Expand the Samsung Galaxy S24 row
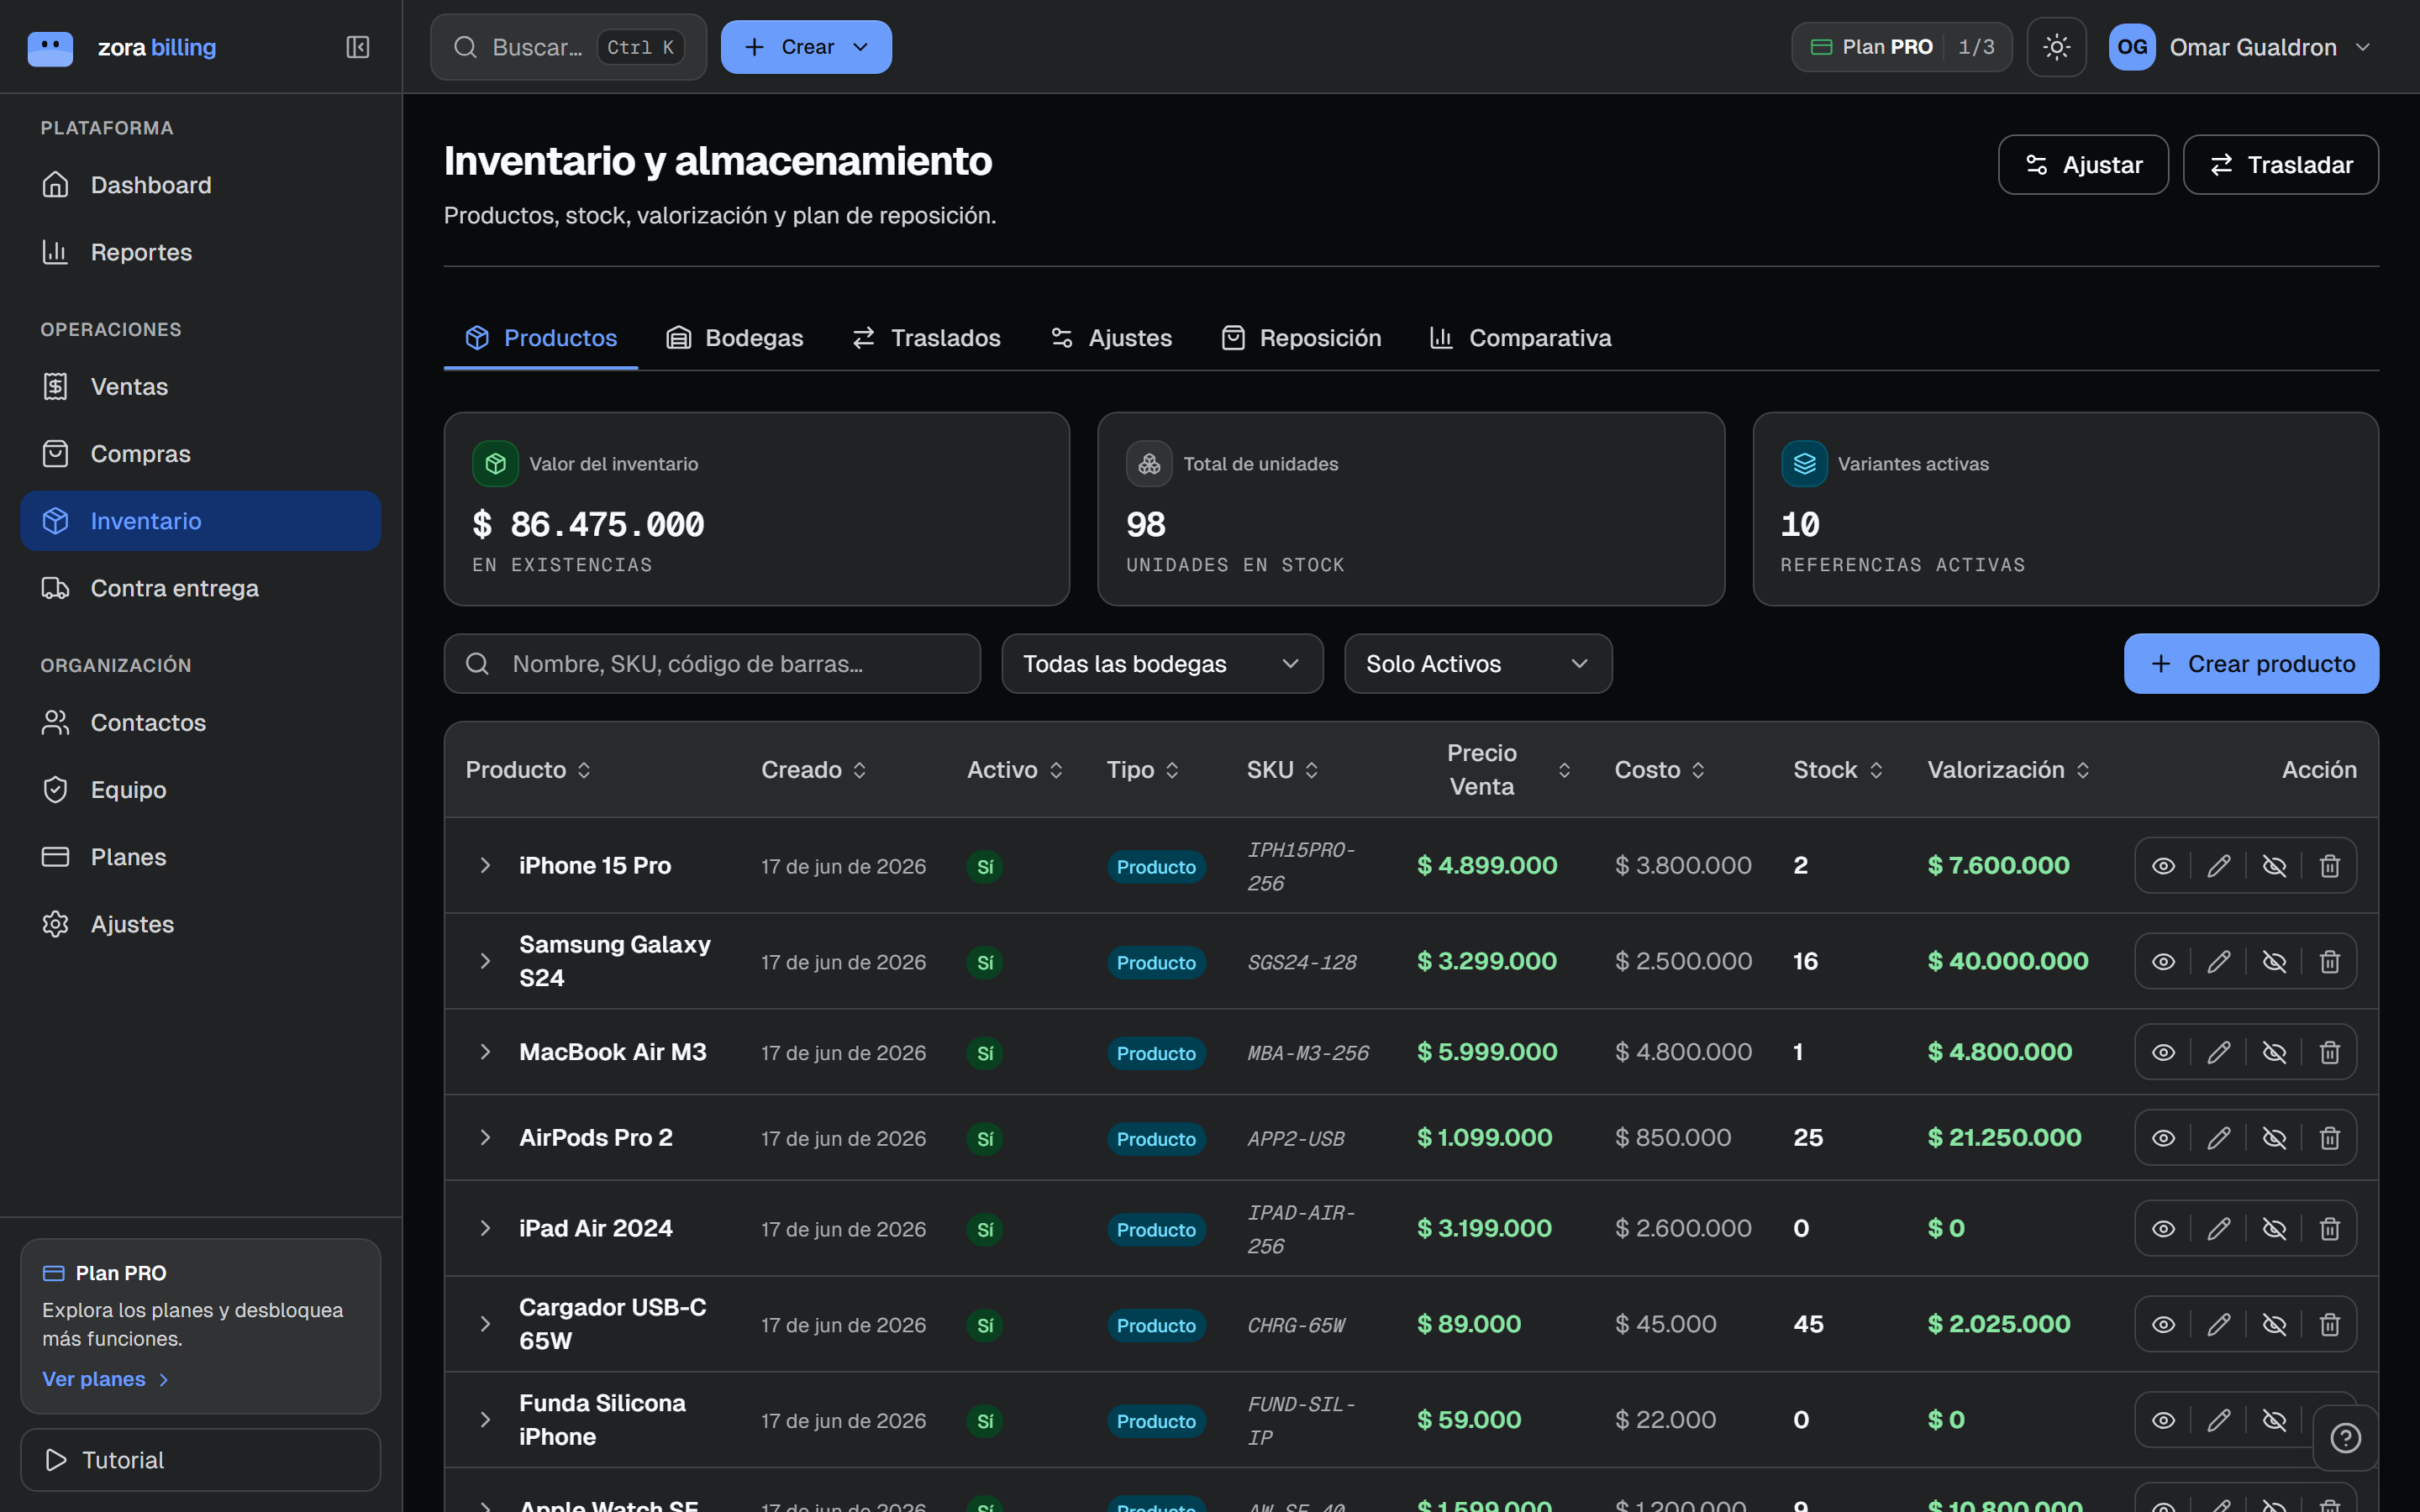Viewport: 2420px width, 1512px height. (x=485, y=962)
